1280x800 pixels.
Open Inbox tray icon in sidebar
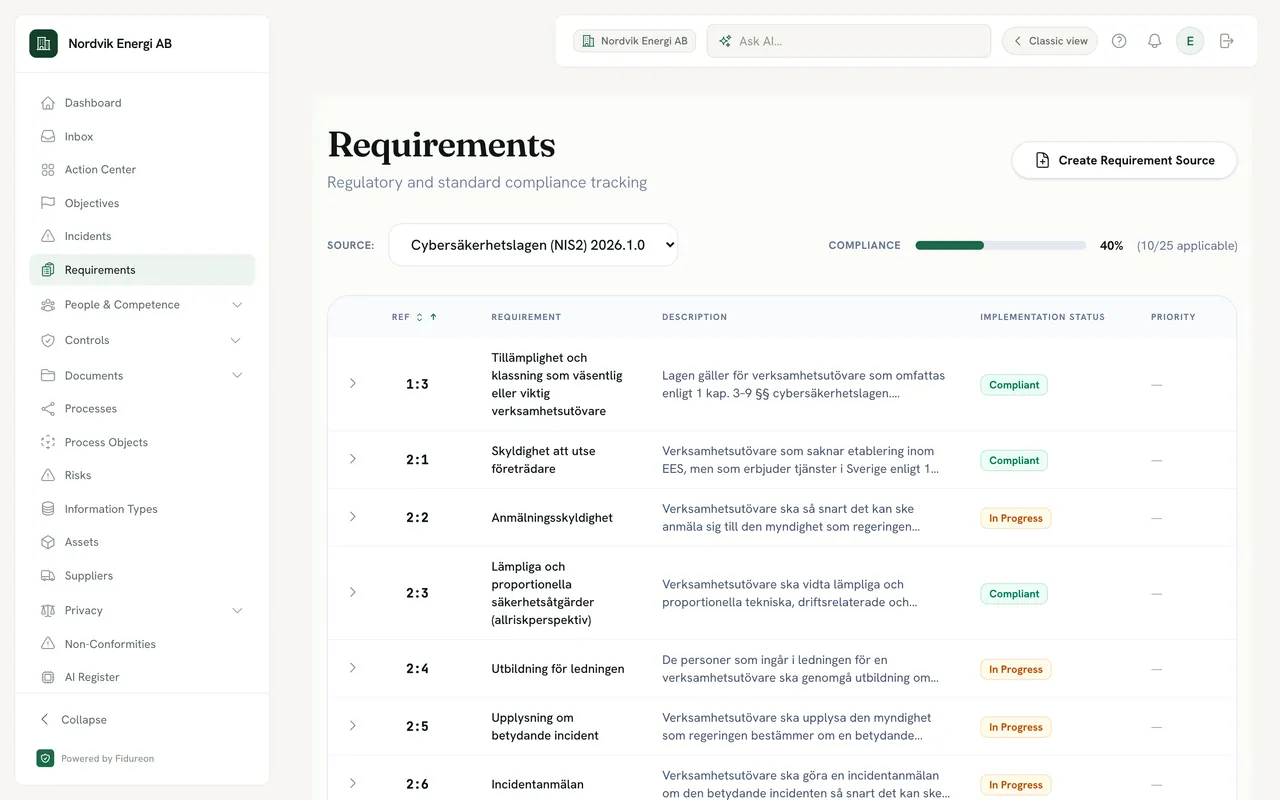coord(48,137)
